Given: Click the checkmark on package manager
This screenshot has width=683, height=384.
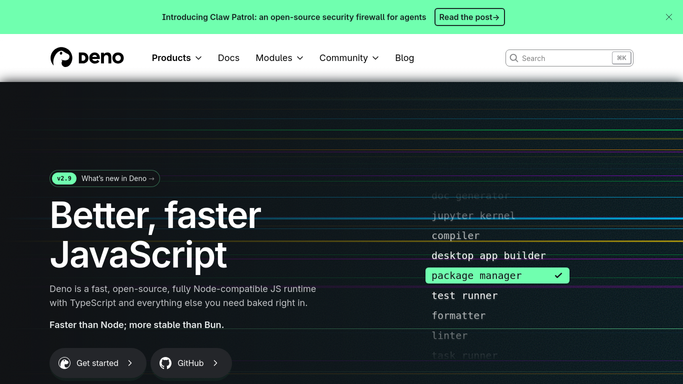Looking at the screenshot, I should tap(558, 276).
